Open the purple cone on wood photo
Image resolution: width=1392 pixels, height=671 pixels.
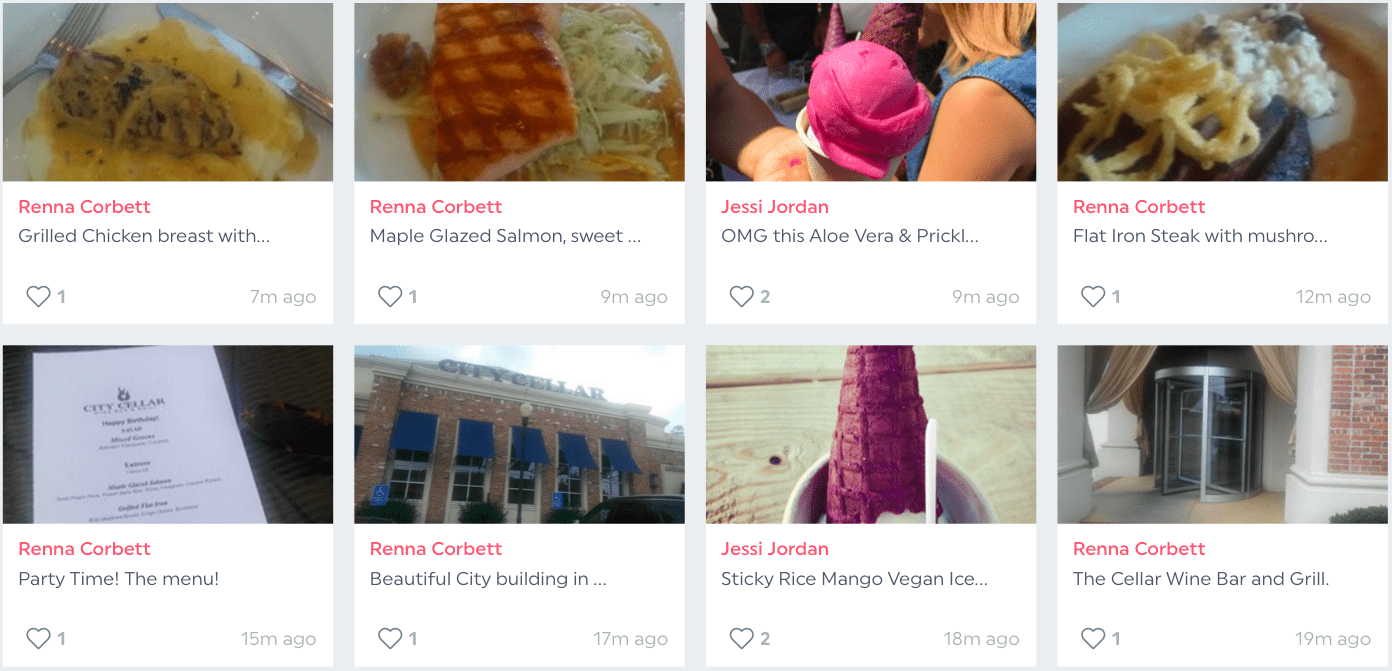[871, 434]
